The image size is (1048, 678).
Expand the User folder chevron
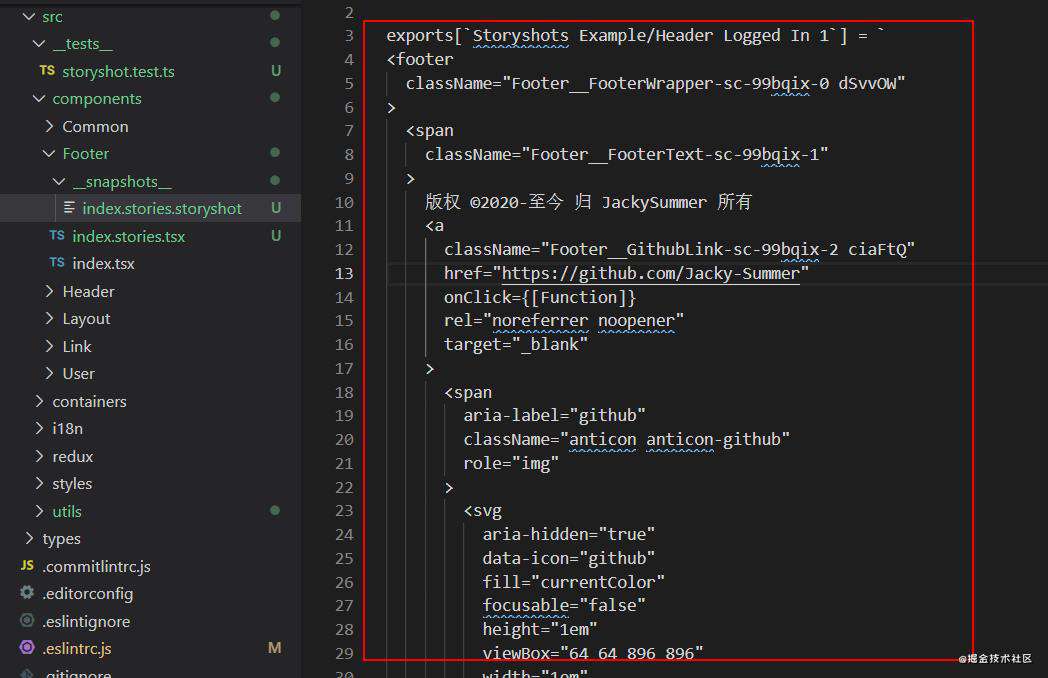pos(49,373)
